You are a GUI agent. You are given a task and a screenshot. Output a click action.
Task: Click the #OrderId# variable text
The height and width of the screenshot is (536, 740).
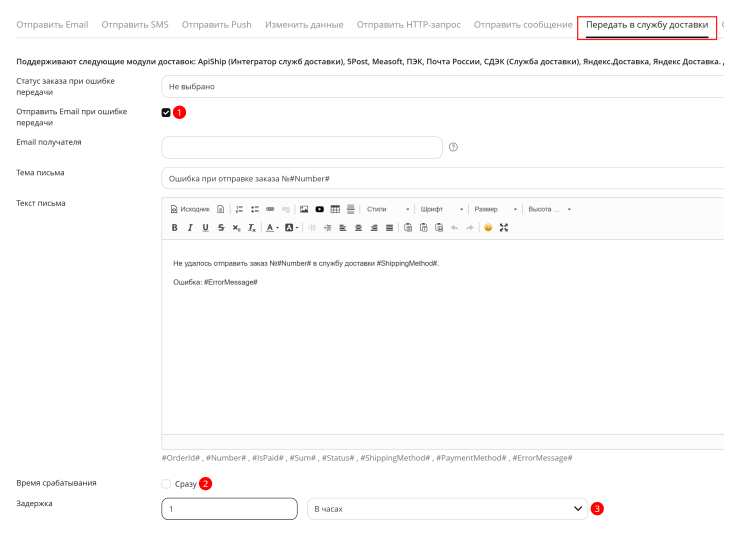[x=181, y=458]
